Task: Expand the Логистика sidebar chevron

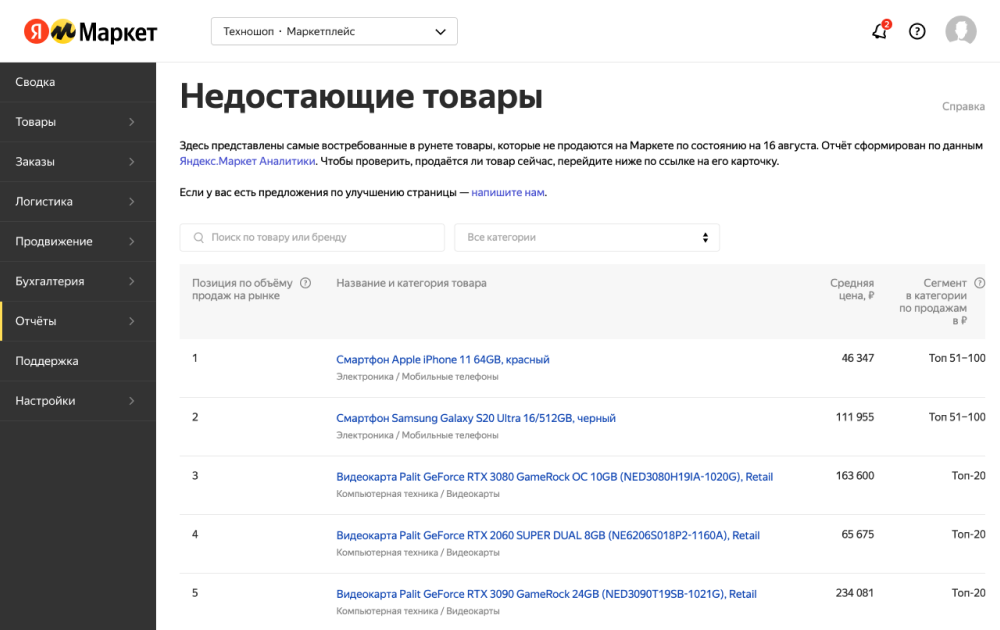Action: (x=131, y=201)
